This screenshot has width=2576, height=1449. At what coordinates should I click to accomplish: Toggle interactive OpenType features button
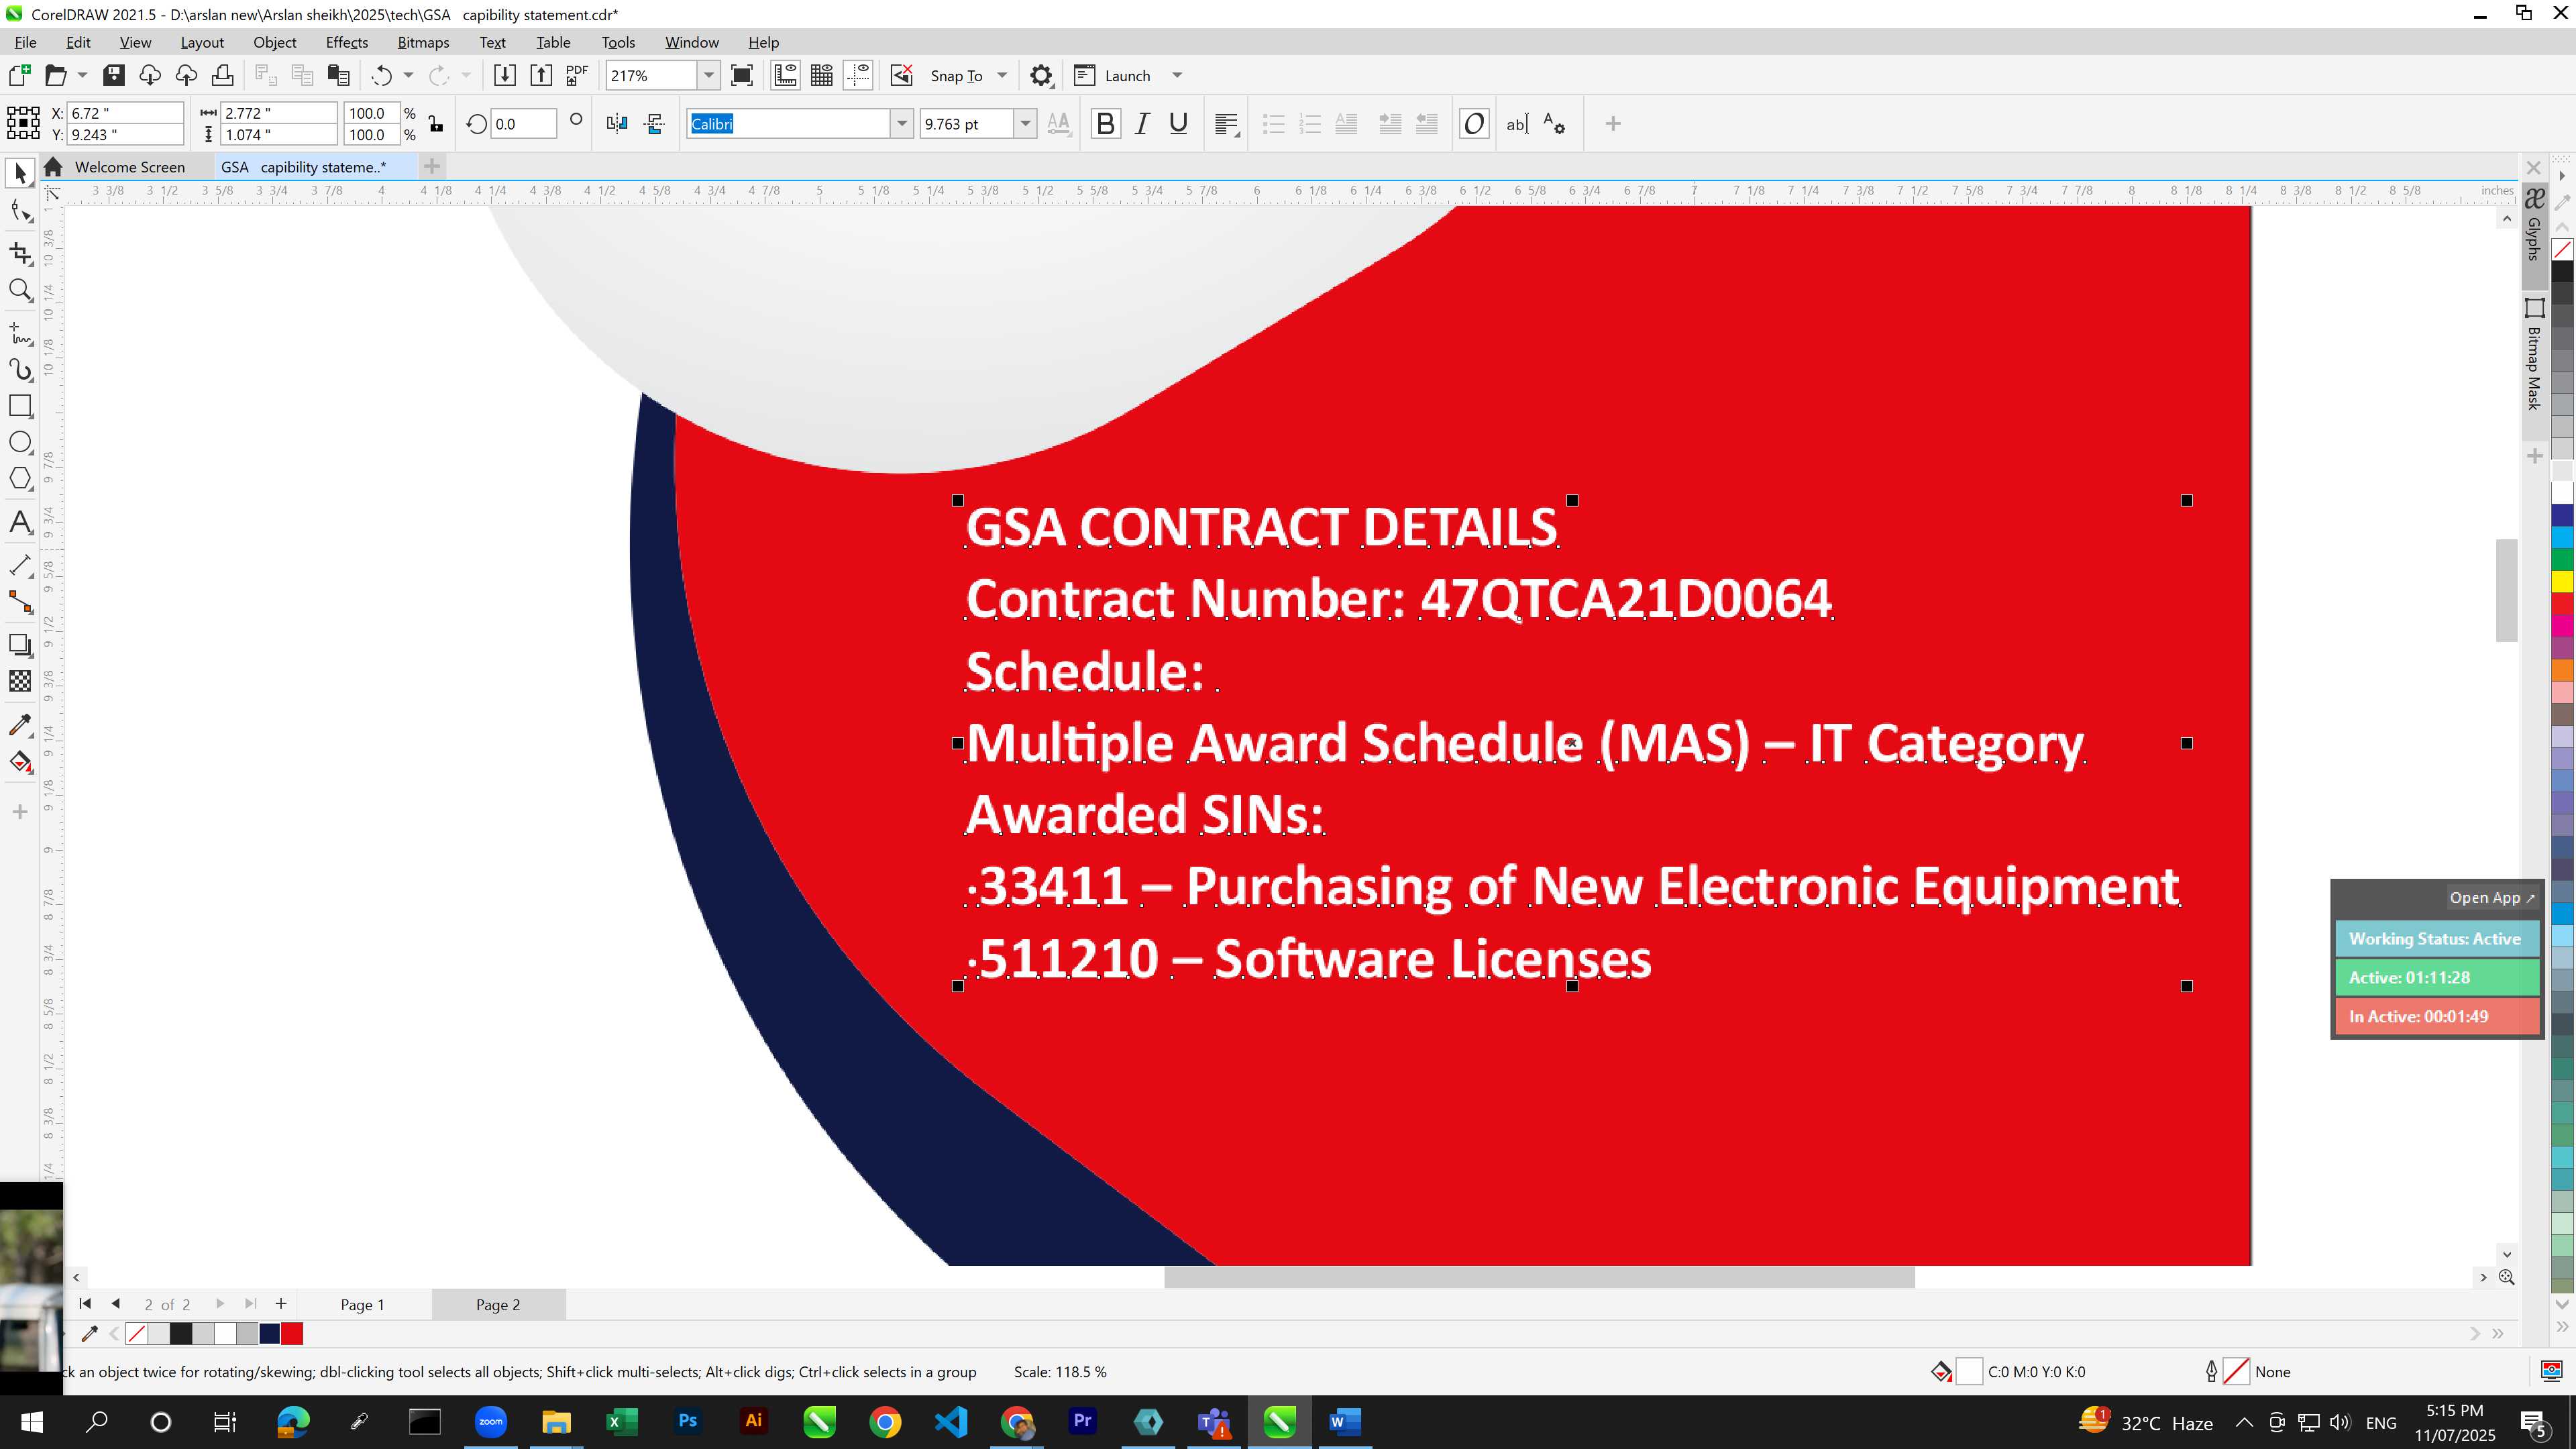(x=1474, y=124)
